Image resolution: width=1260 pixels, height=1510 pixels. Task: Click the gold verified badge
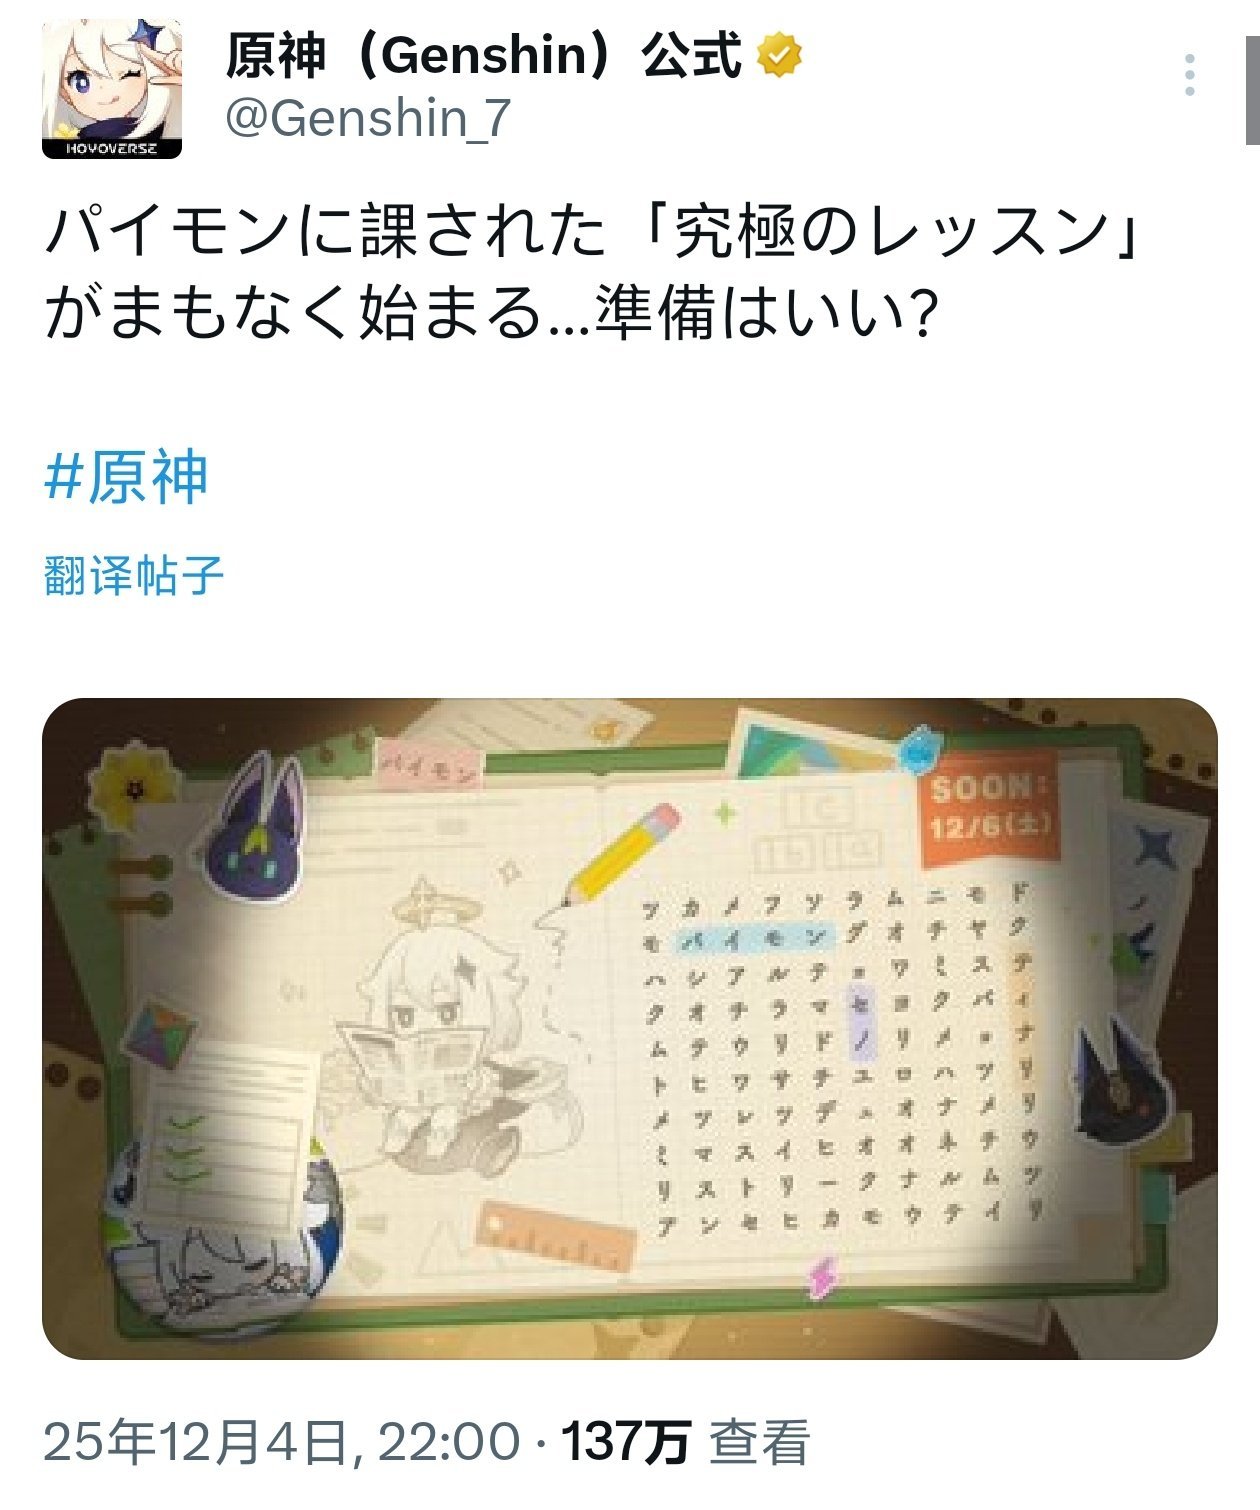pos(779,55)
